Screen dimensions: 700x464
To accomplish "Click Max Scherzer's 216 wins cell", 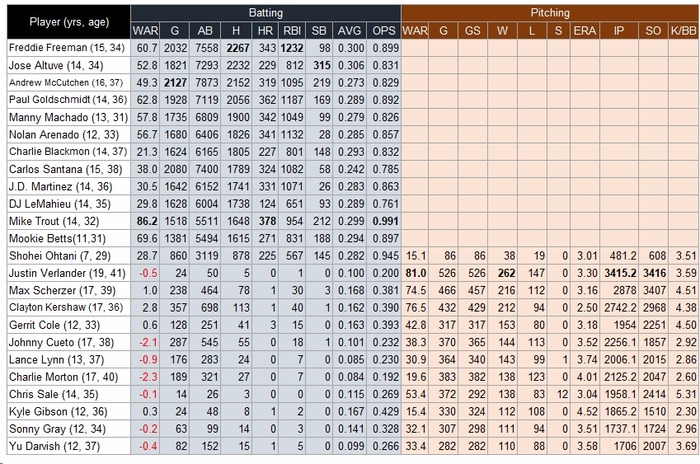I will (502, 290).
